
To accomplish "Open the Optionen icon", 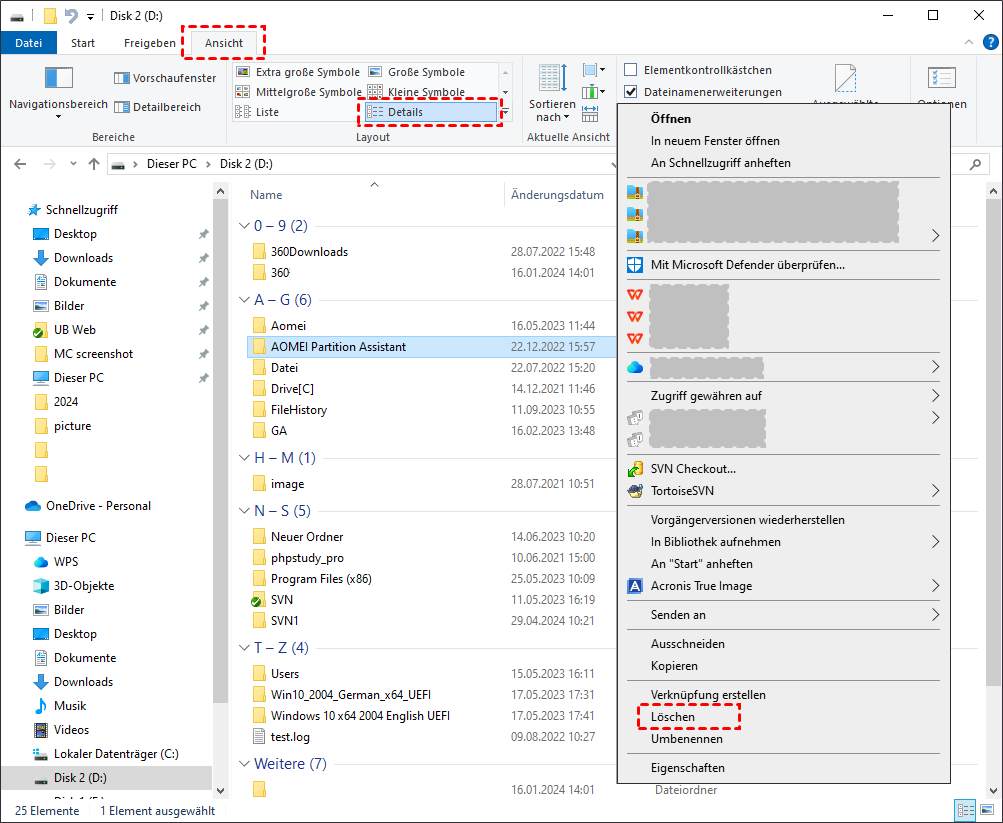I will (x=942, y=78).
